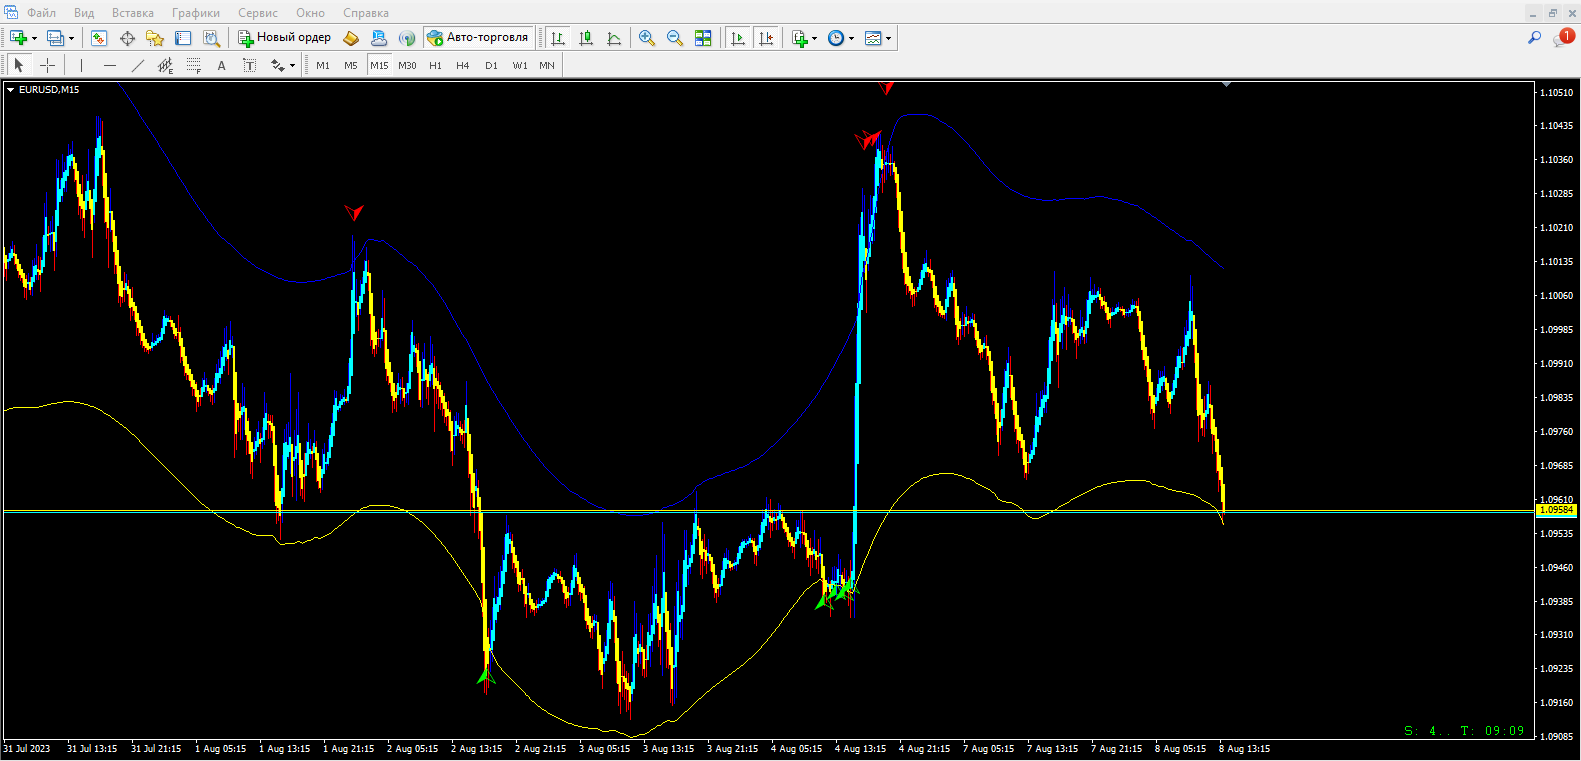Open the notifications chat icon with red badge
The height and width of the screenshot is (761, 1581).
coord(1562,38)
